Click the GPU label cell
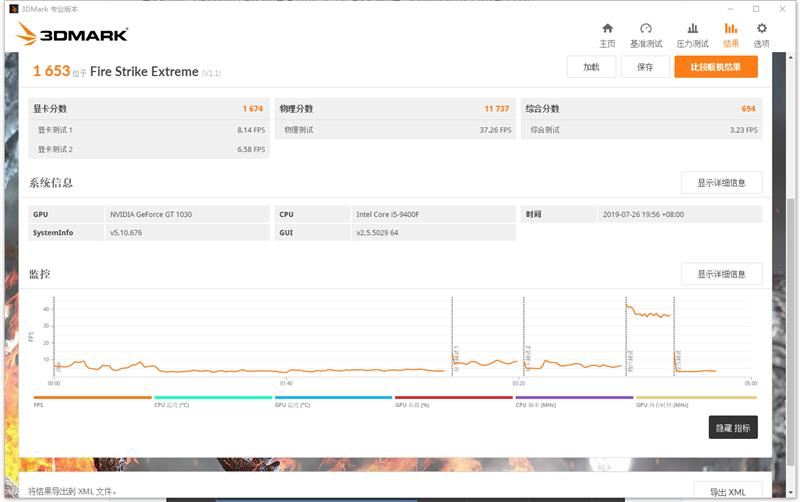Image resolution: width=800 pixels, height=502 pixels. click(66, 214)
